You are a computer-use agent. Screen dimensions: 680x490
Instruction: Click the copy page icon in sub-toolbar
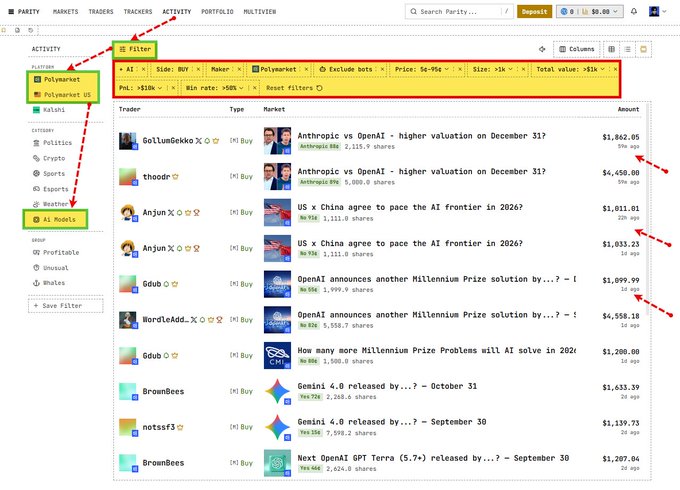(17, 30)
